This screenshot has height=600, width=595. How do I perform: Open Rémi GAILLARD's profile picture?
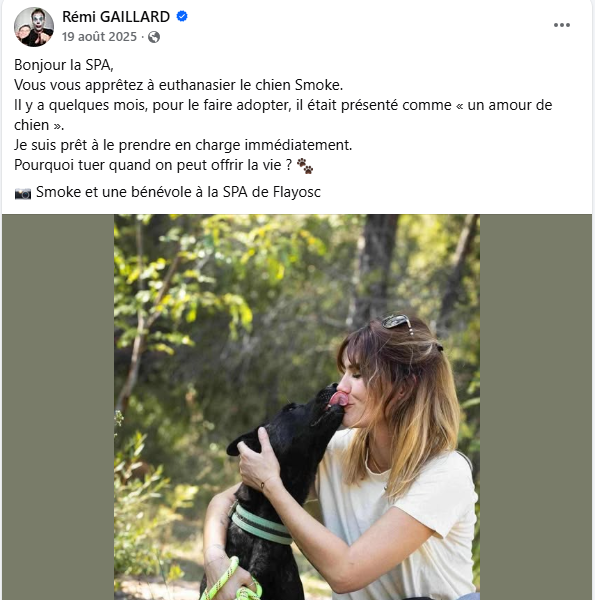[x=34, y=27]
